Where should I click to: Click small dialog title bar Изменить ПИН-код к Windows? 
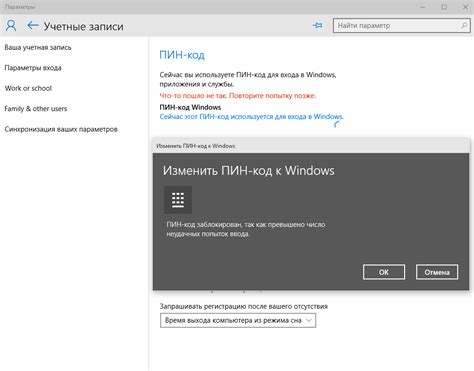196,146
